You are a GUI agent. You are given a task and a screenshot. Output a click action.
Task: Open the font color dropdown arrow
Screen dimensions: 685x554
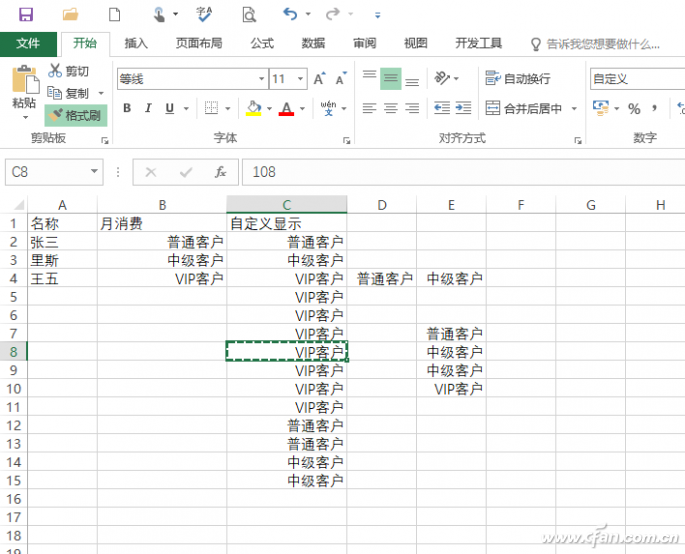click(x=302, y=108)
